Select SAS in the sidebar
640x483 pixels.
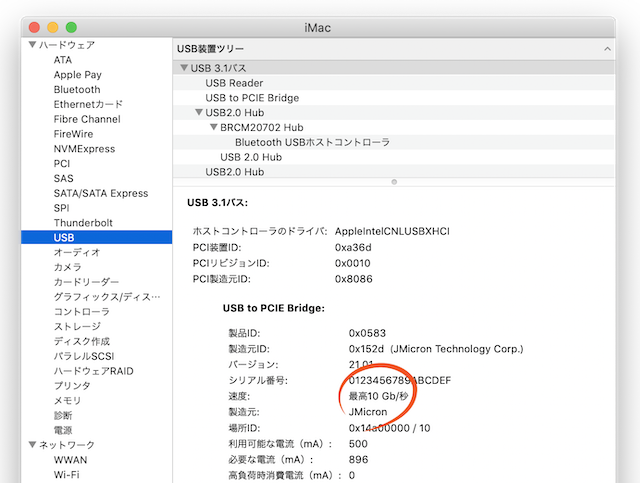(63, 178)
